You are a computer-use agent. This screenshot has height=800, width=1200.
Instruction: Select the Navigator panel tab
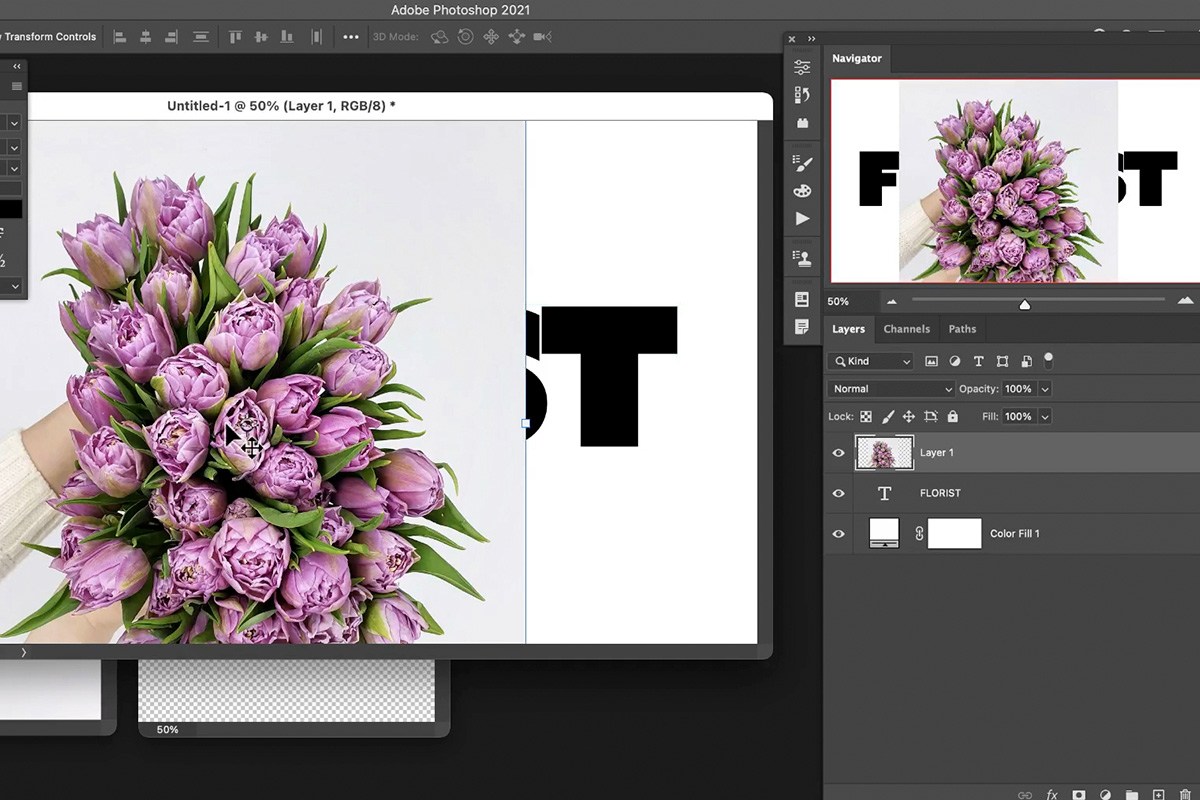(857, 59)
